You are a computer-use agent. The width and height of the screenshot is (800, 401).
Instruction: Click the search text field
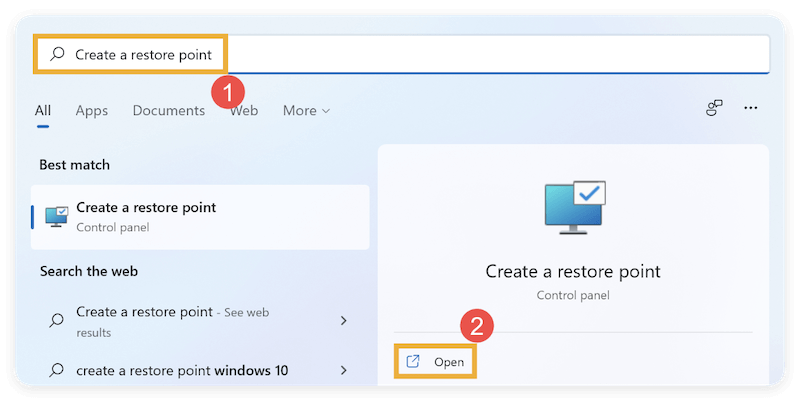[402, 54]
